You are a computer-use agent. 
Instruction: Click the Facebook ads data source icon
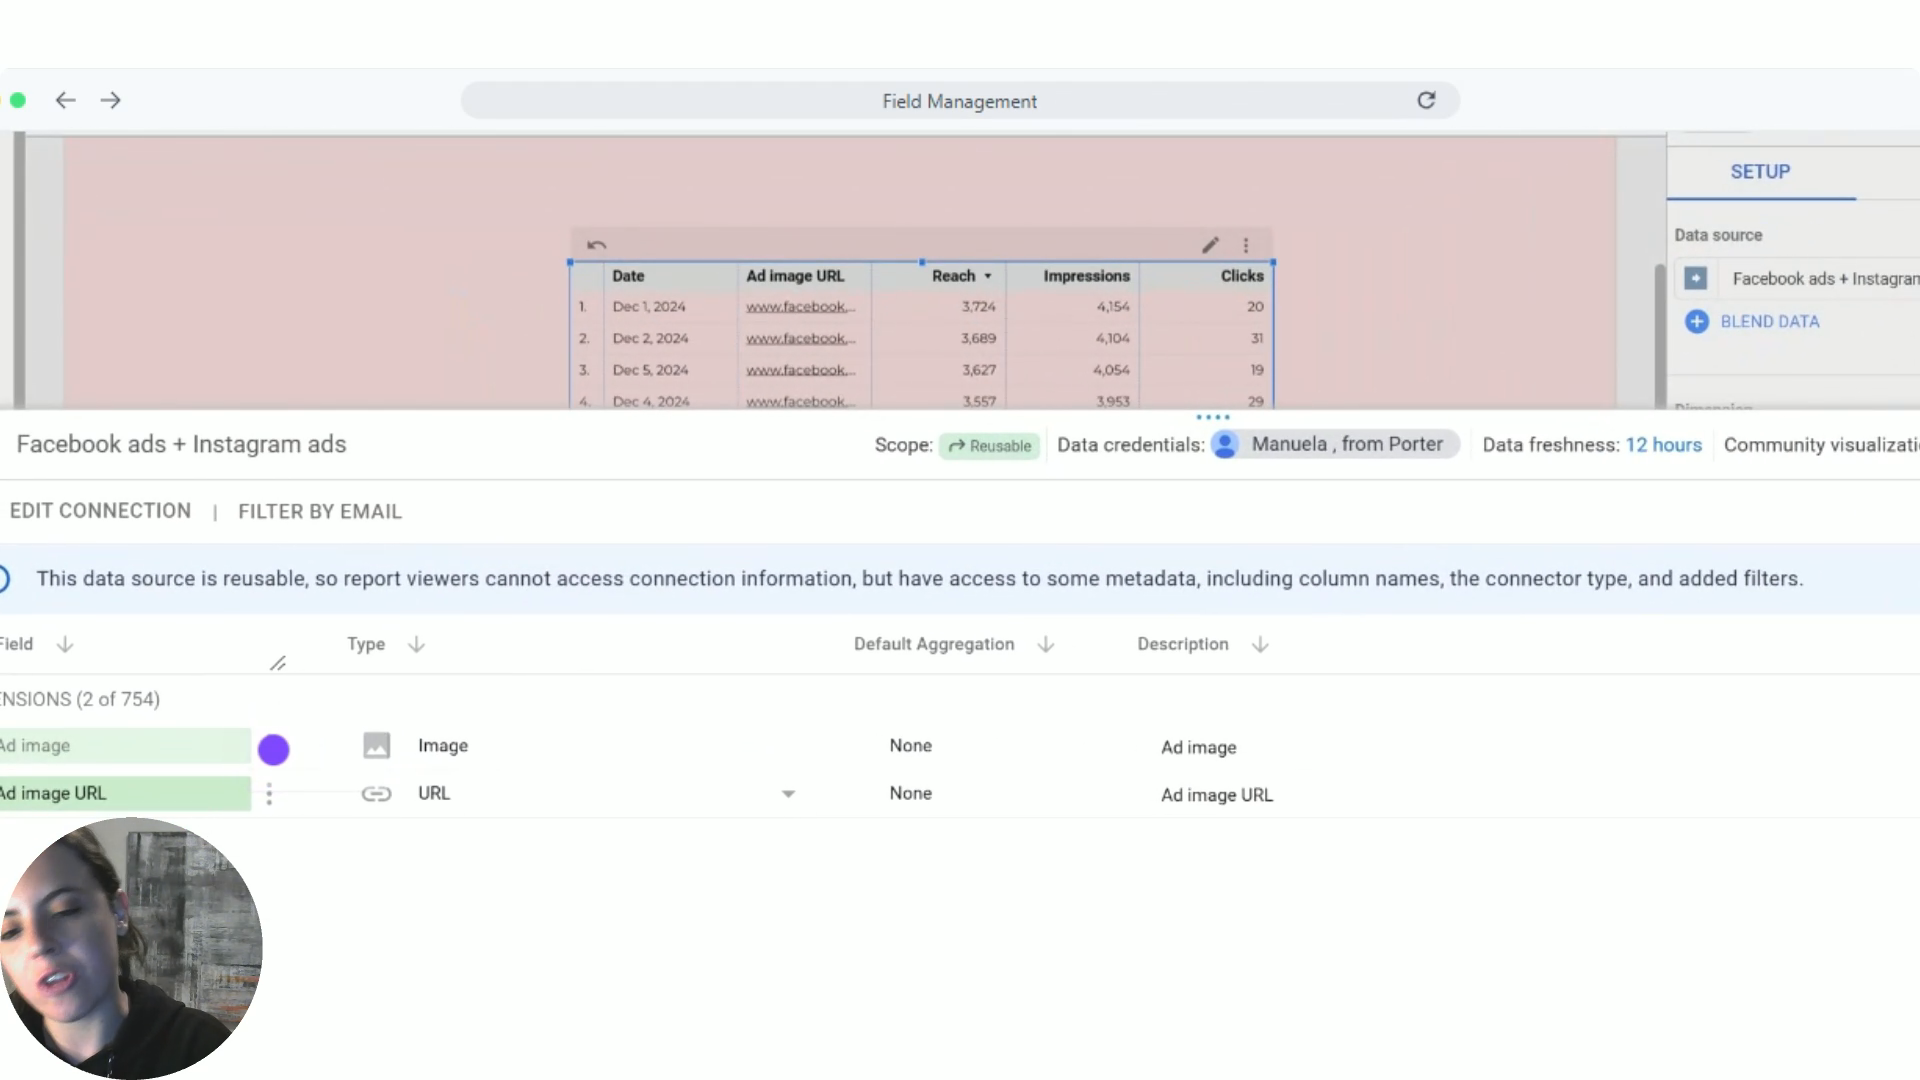point(1695,278)
